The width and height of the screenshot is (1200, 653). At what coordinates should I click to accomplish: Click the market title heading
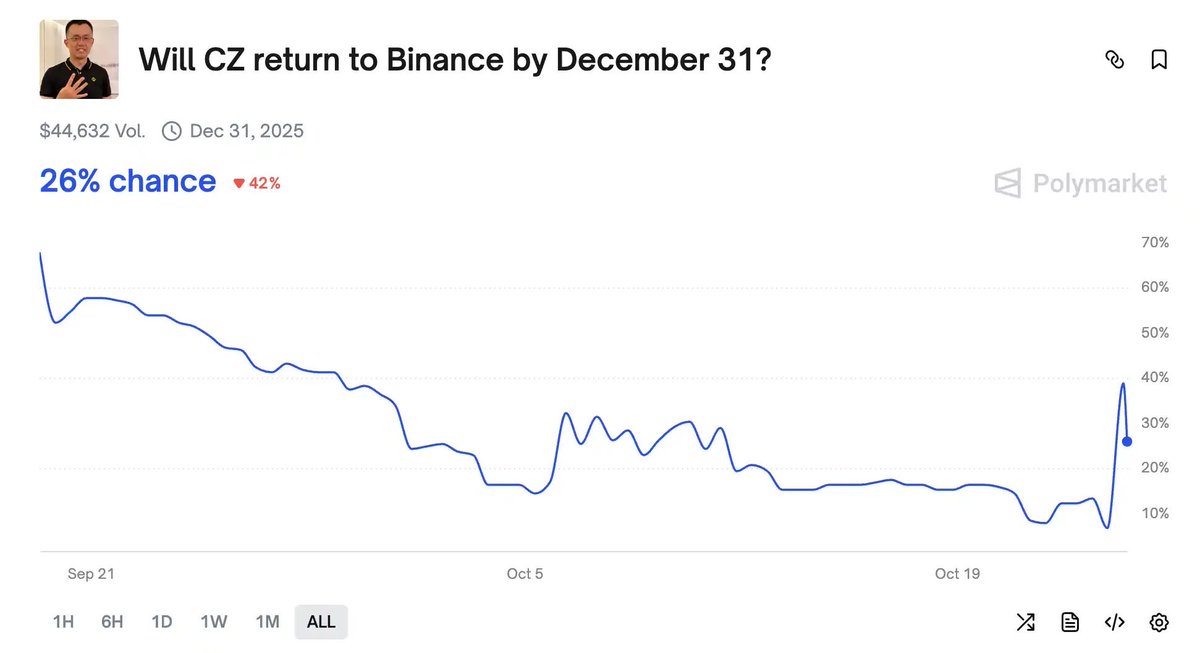click(455, 60)
